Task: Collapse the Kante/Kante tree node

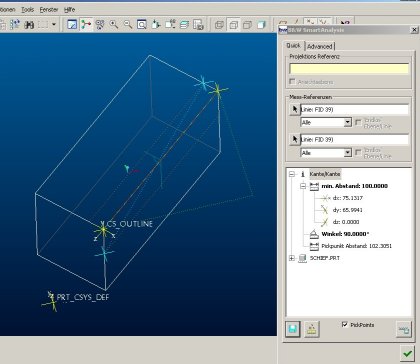Action: (x=292, y=174)
